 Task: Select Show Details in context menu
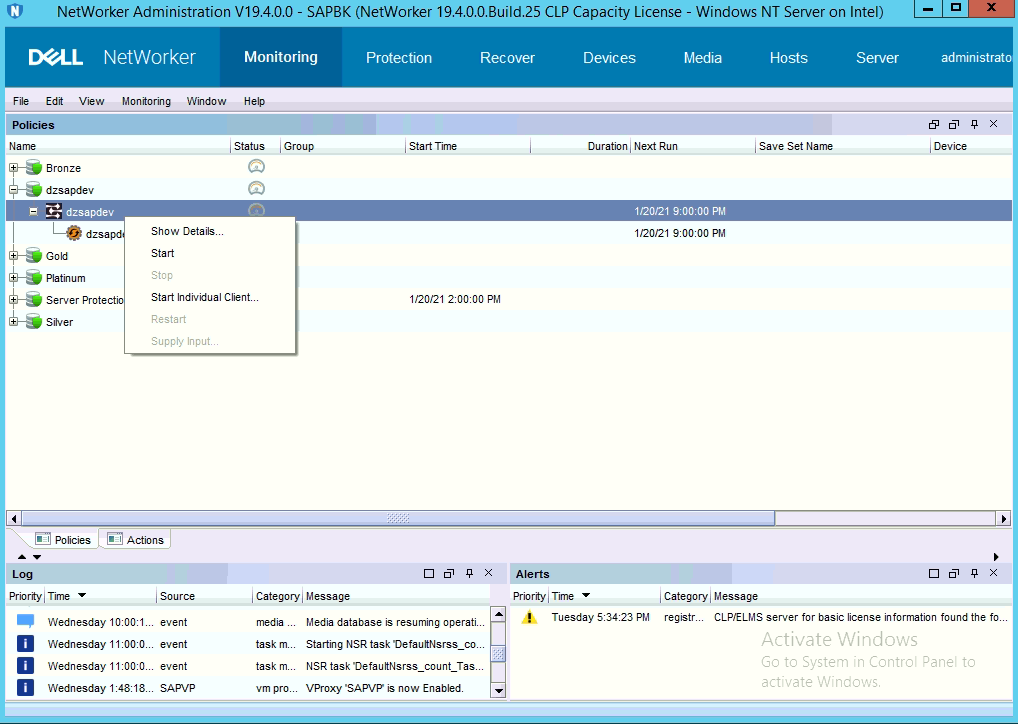(x=187, y=232)
